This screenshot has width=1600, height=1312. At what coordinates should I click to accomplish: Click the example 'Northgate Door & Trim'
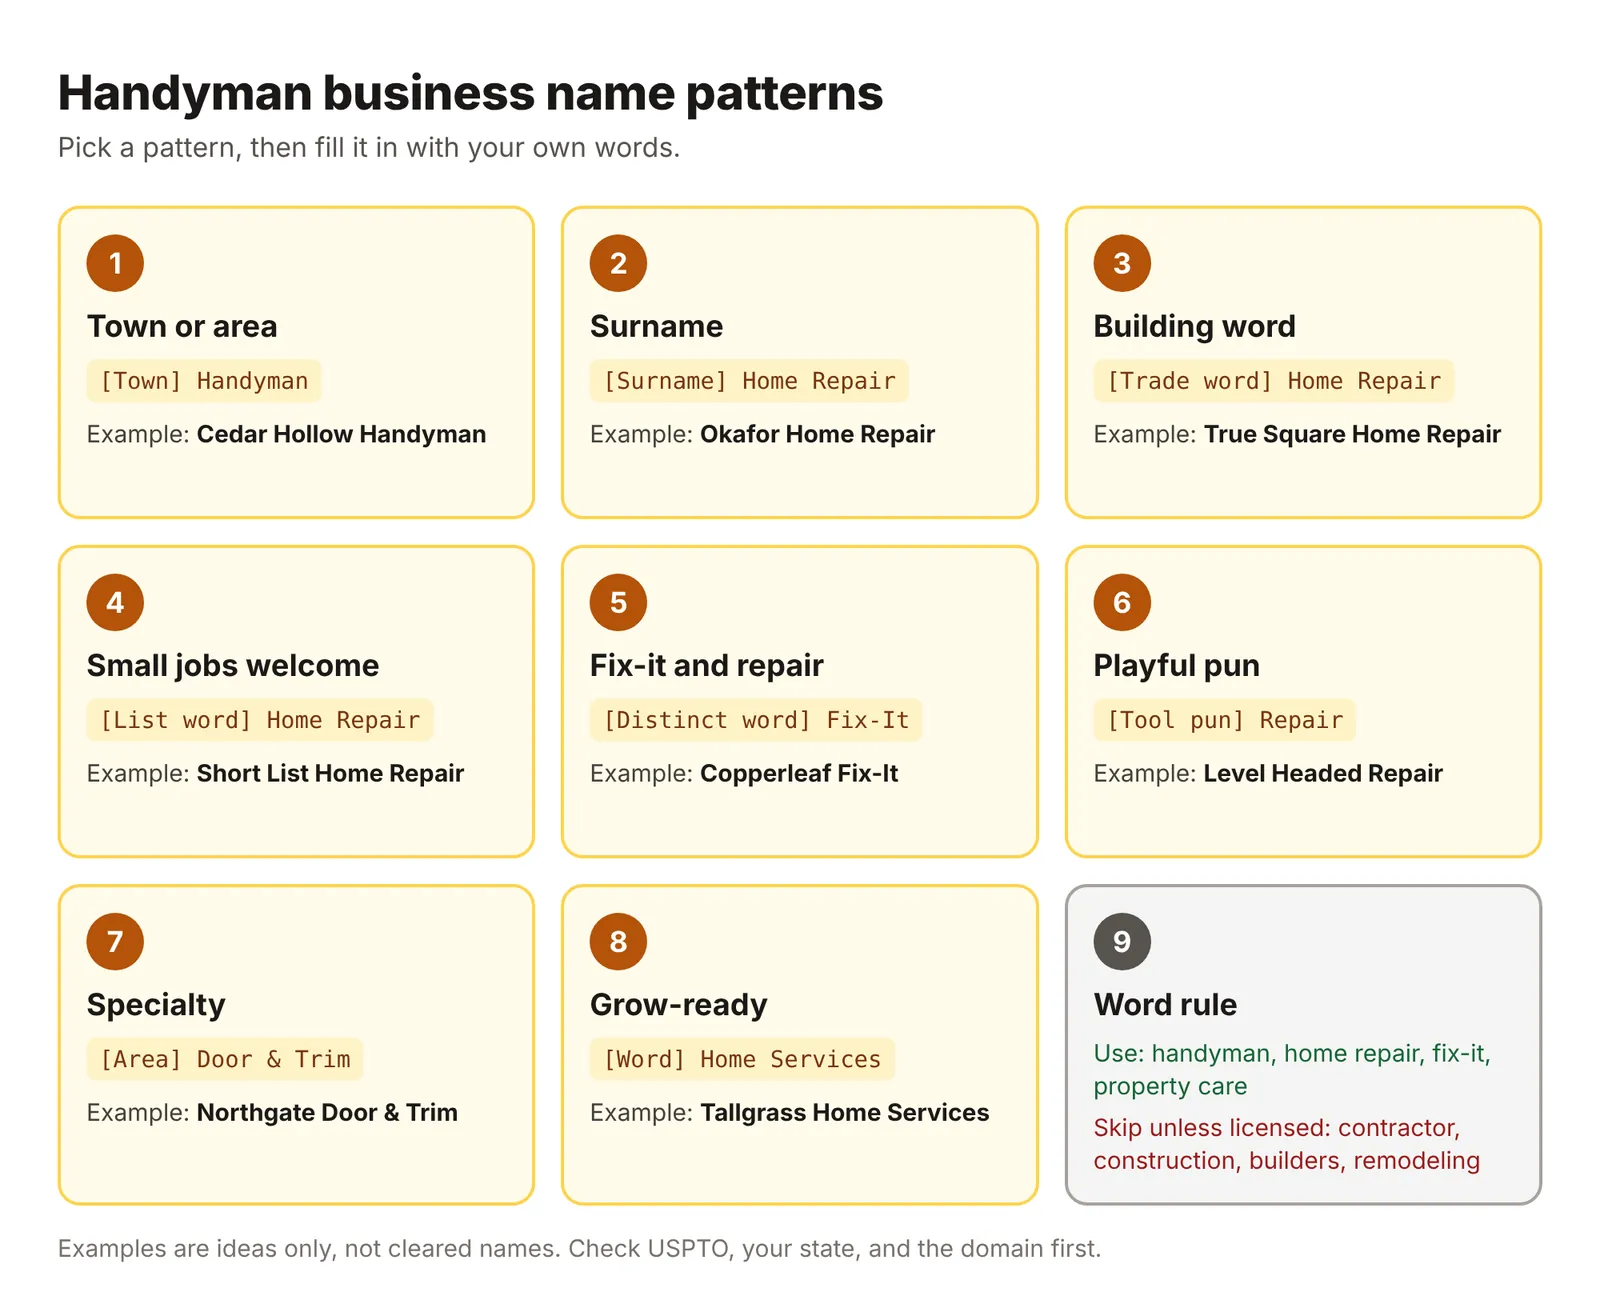327,1112
